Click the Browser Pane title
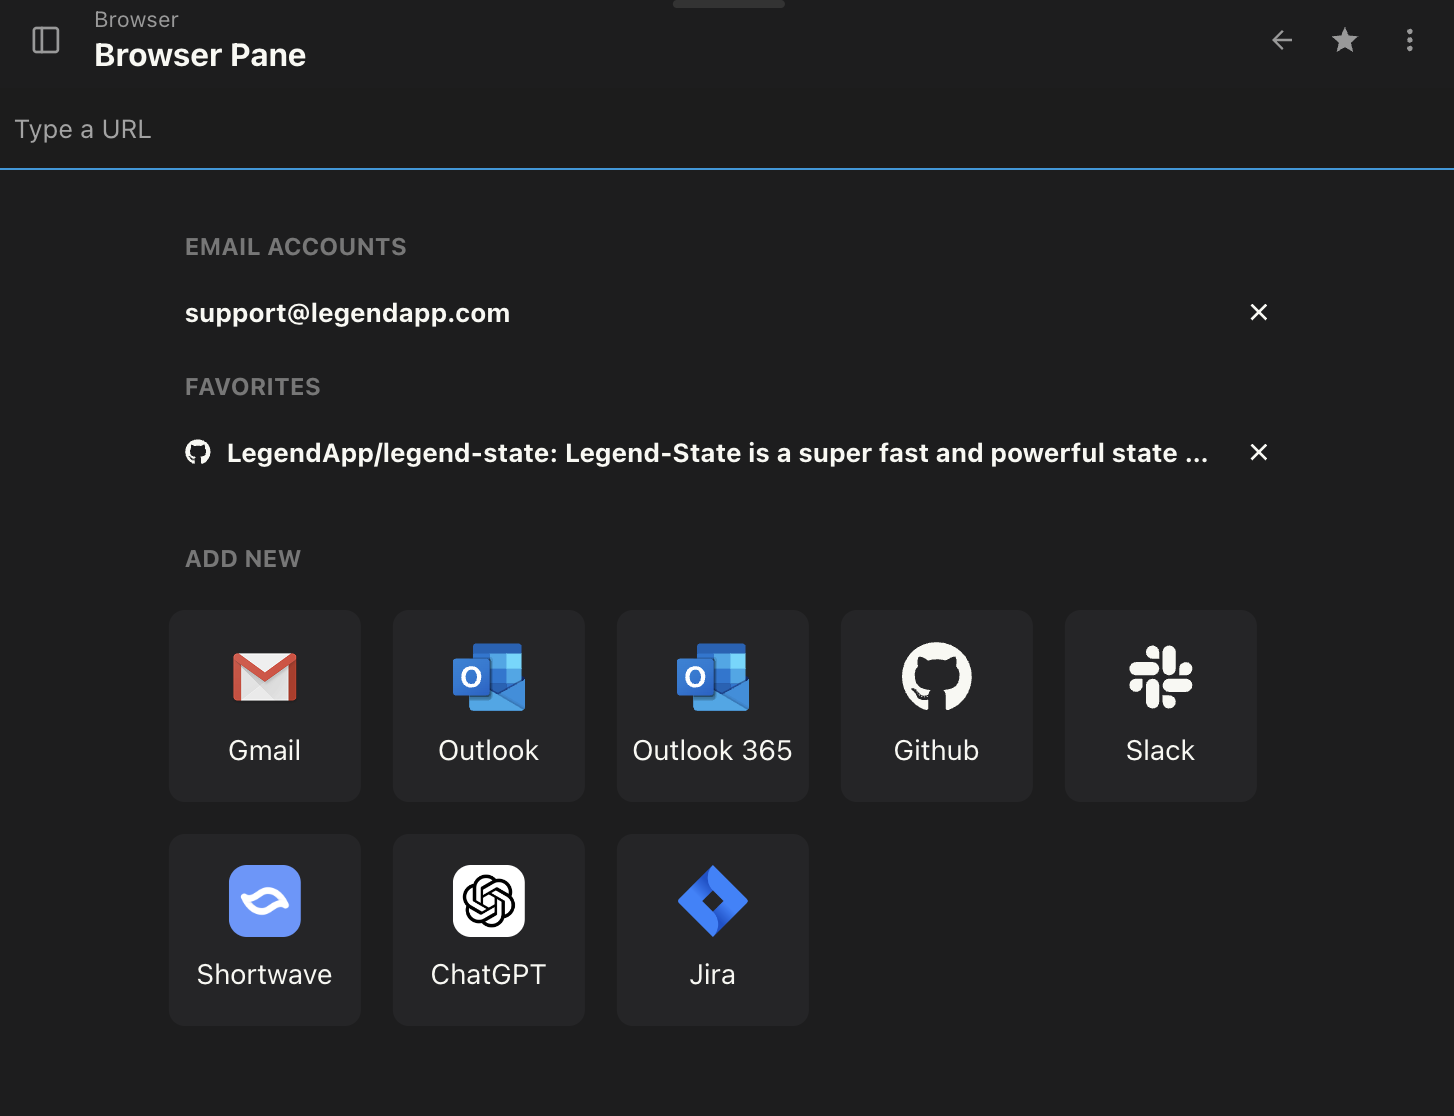Viewport: 1454px width, 1116px height. point(200,55)
